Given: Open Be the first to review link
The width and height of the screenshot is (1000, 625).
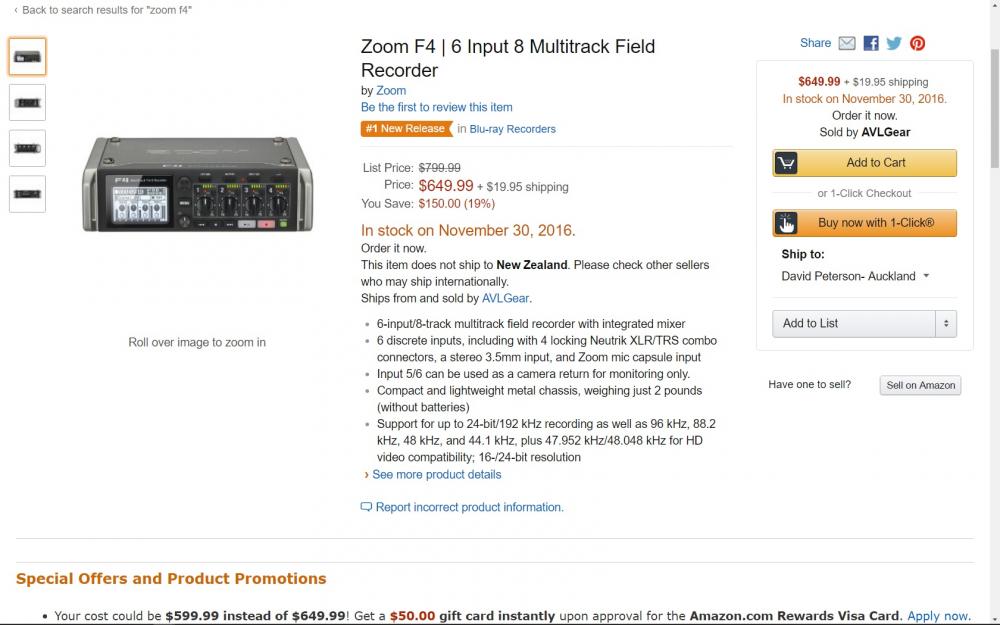Looking at the screenshot, I should tap(436, 107).
